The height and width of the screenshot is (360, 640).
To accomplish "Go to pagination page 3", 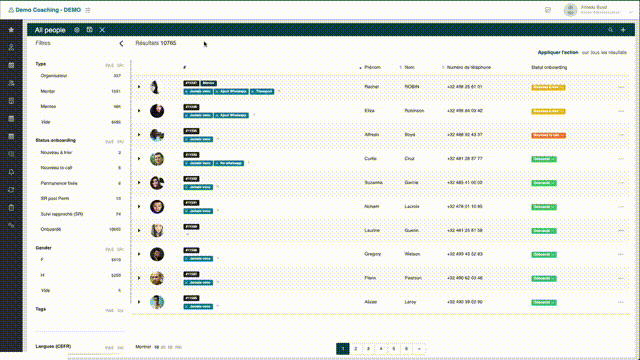I will (x=368, y=349).
